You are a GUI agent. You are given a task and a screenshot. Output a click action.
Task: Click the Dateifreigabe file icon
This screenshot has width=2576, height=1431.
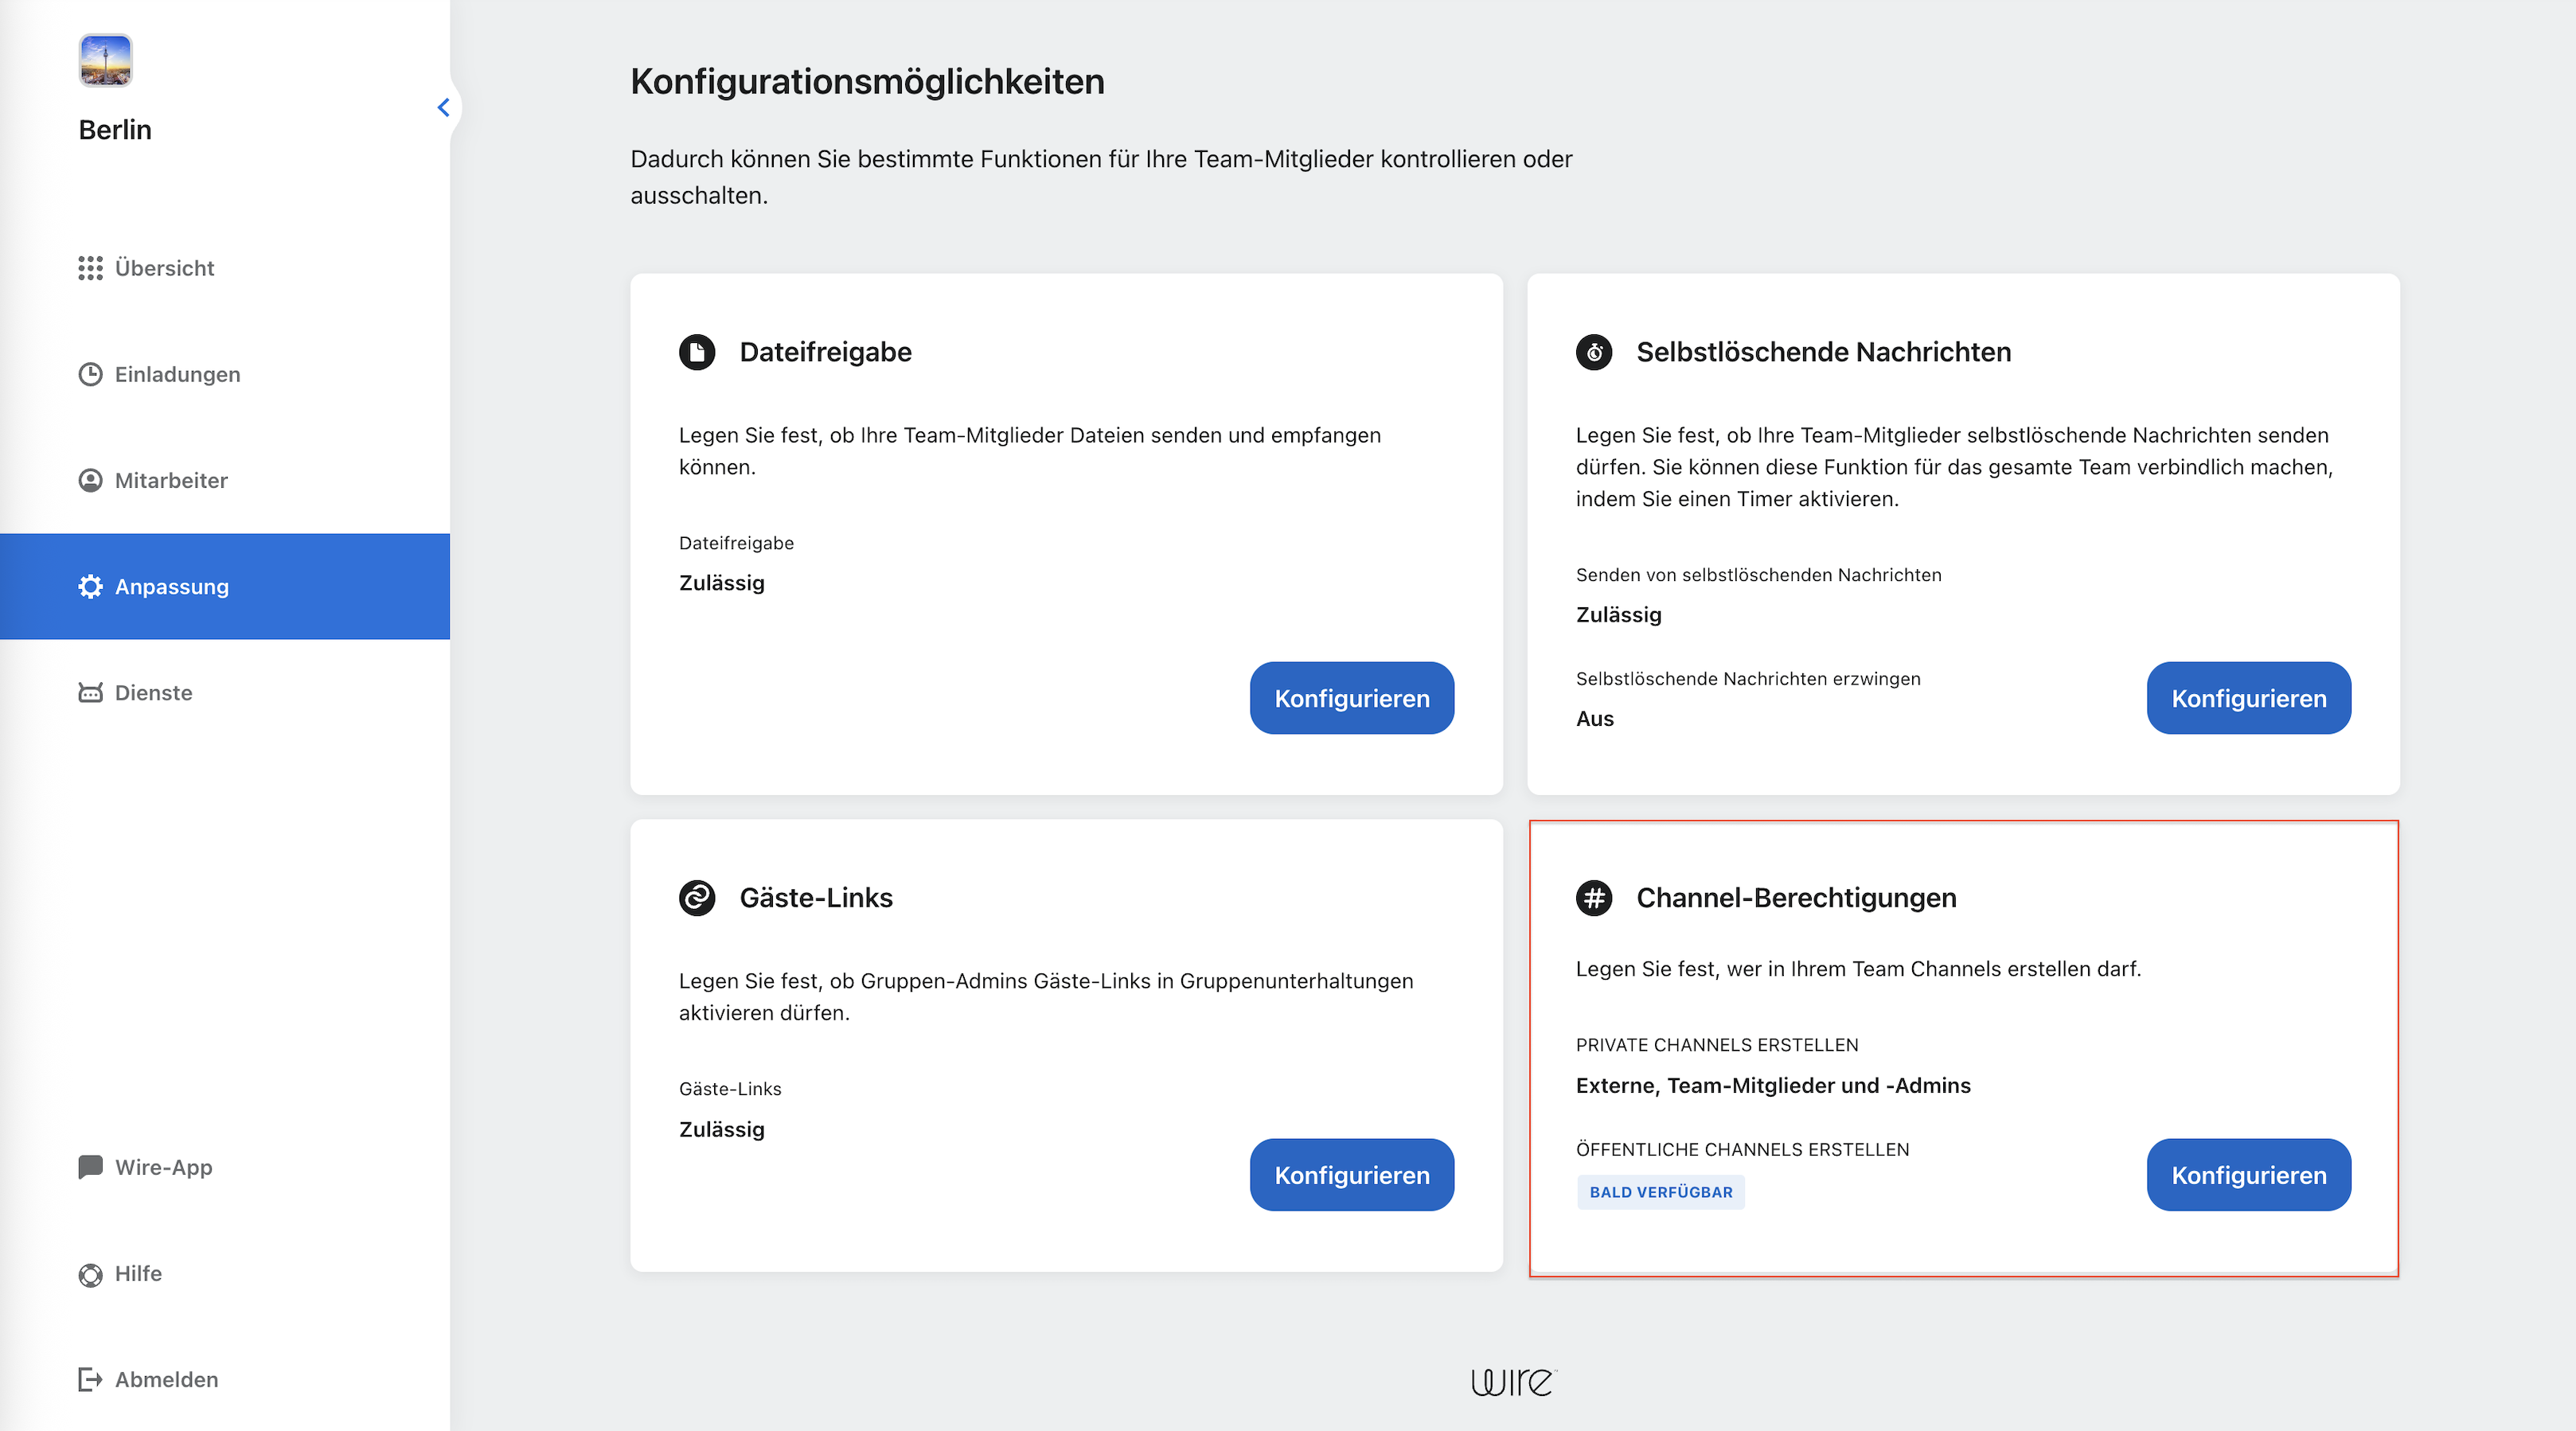(x=697, y=352)
